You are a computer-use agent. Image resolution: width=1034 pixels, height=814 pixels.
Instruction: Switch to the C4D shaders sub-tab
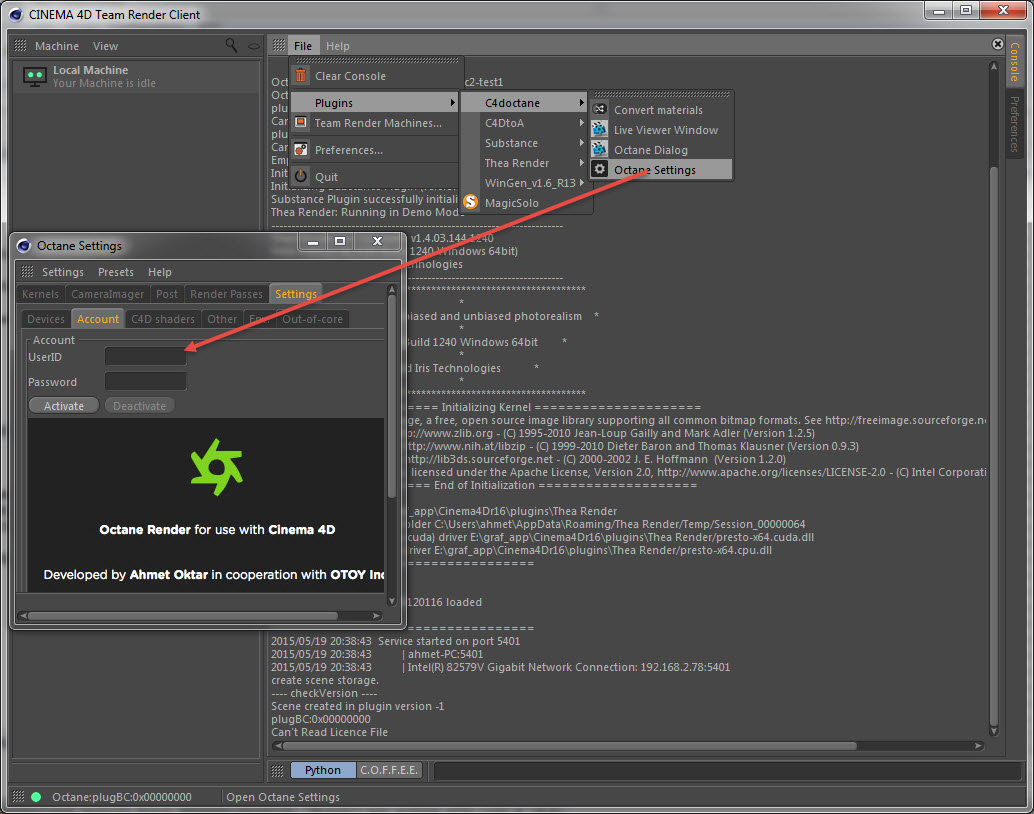[x=163, y=319]
